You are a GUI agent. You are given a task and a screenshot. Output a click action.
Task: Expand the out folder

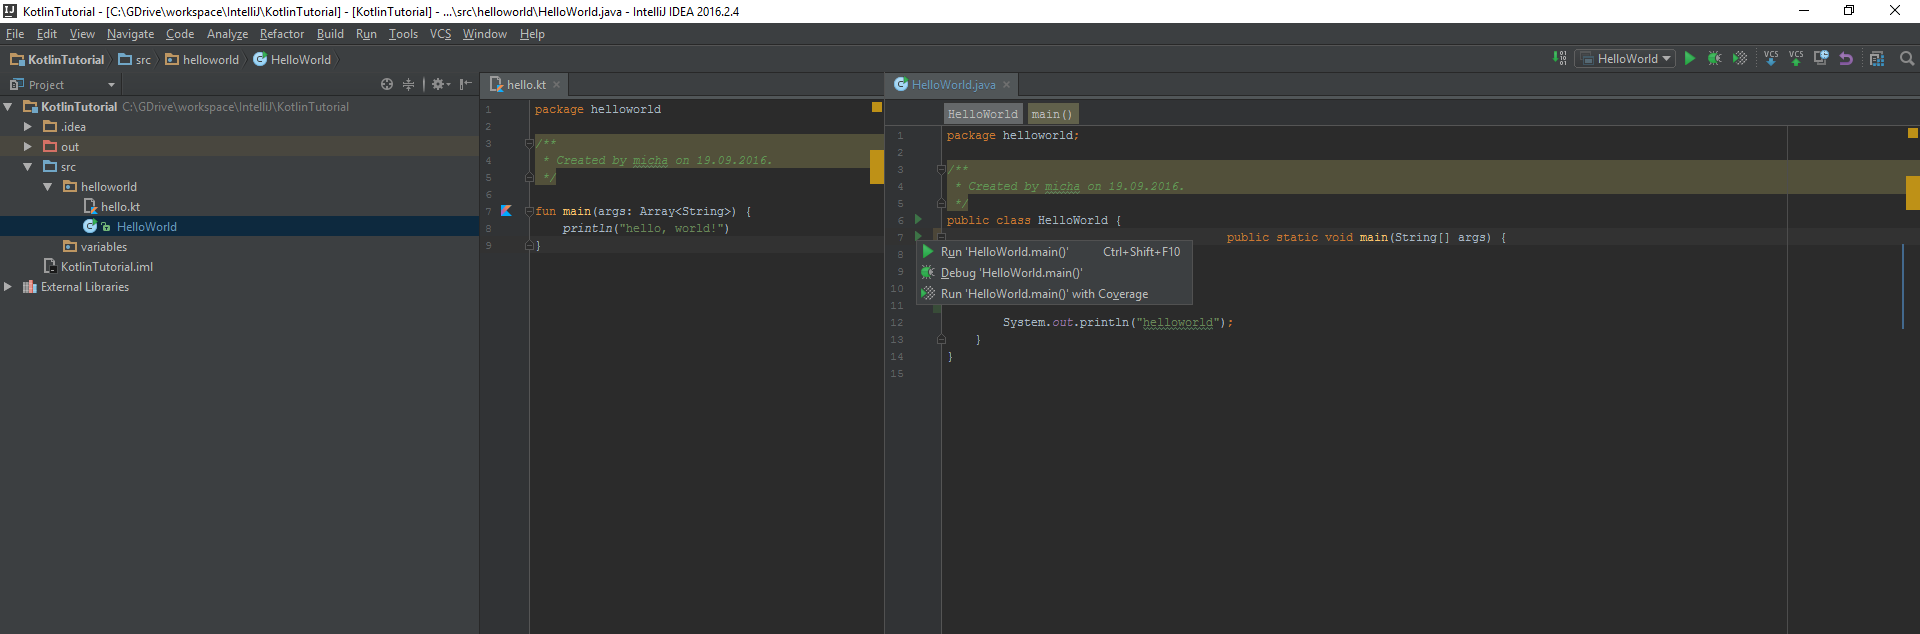click(28, 147)
